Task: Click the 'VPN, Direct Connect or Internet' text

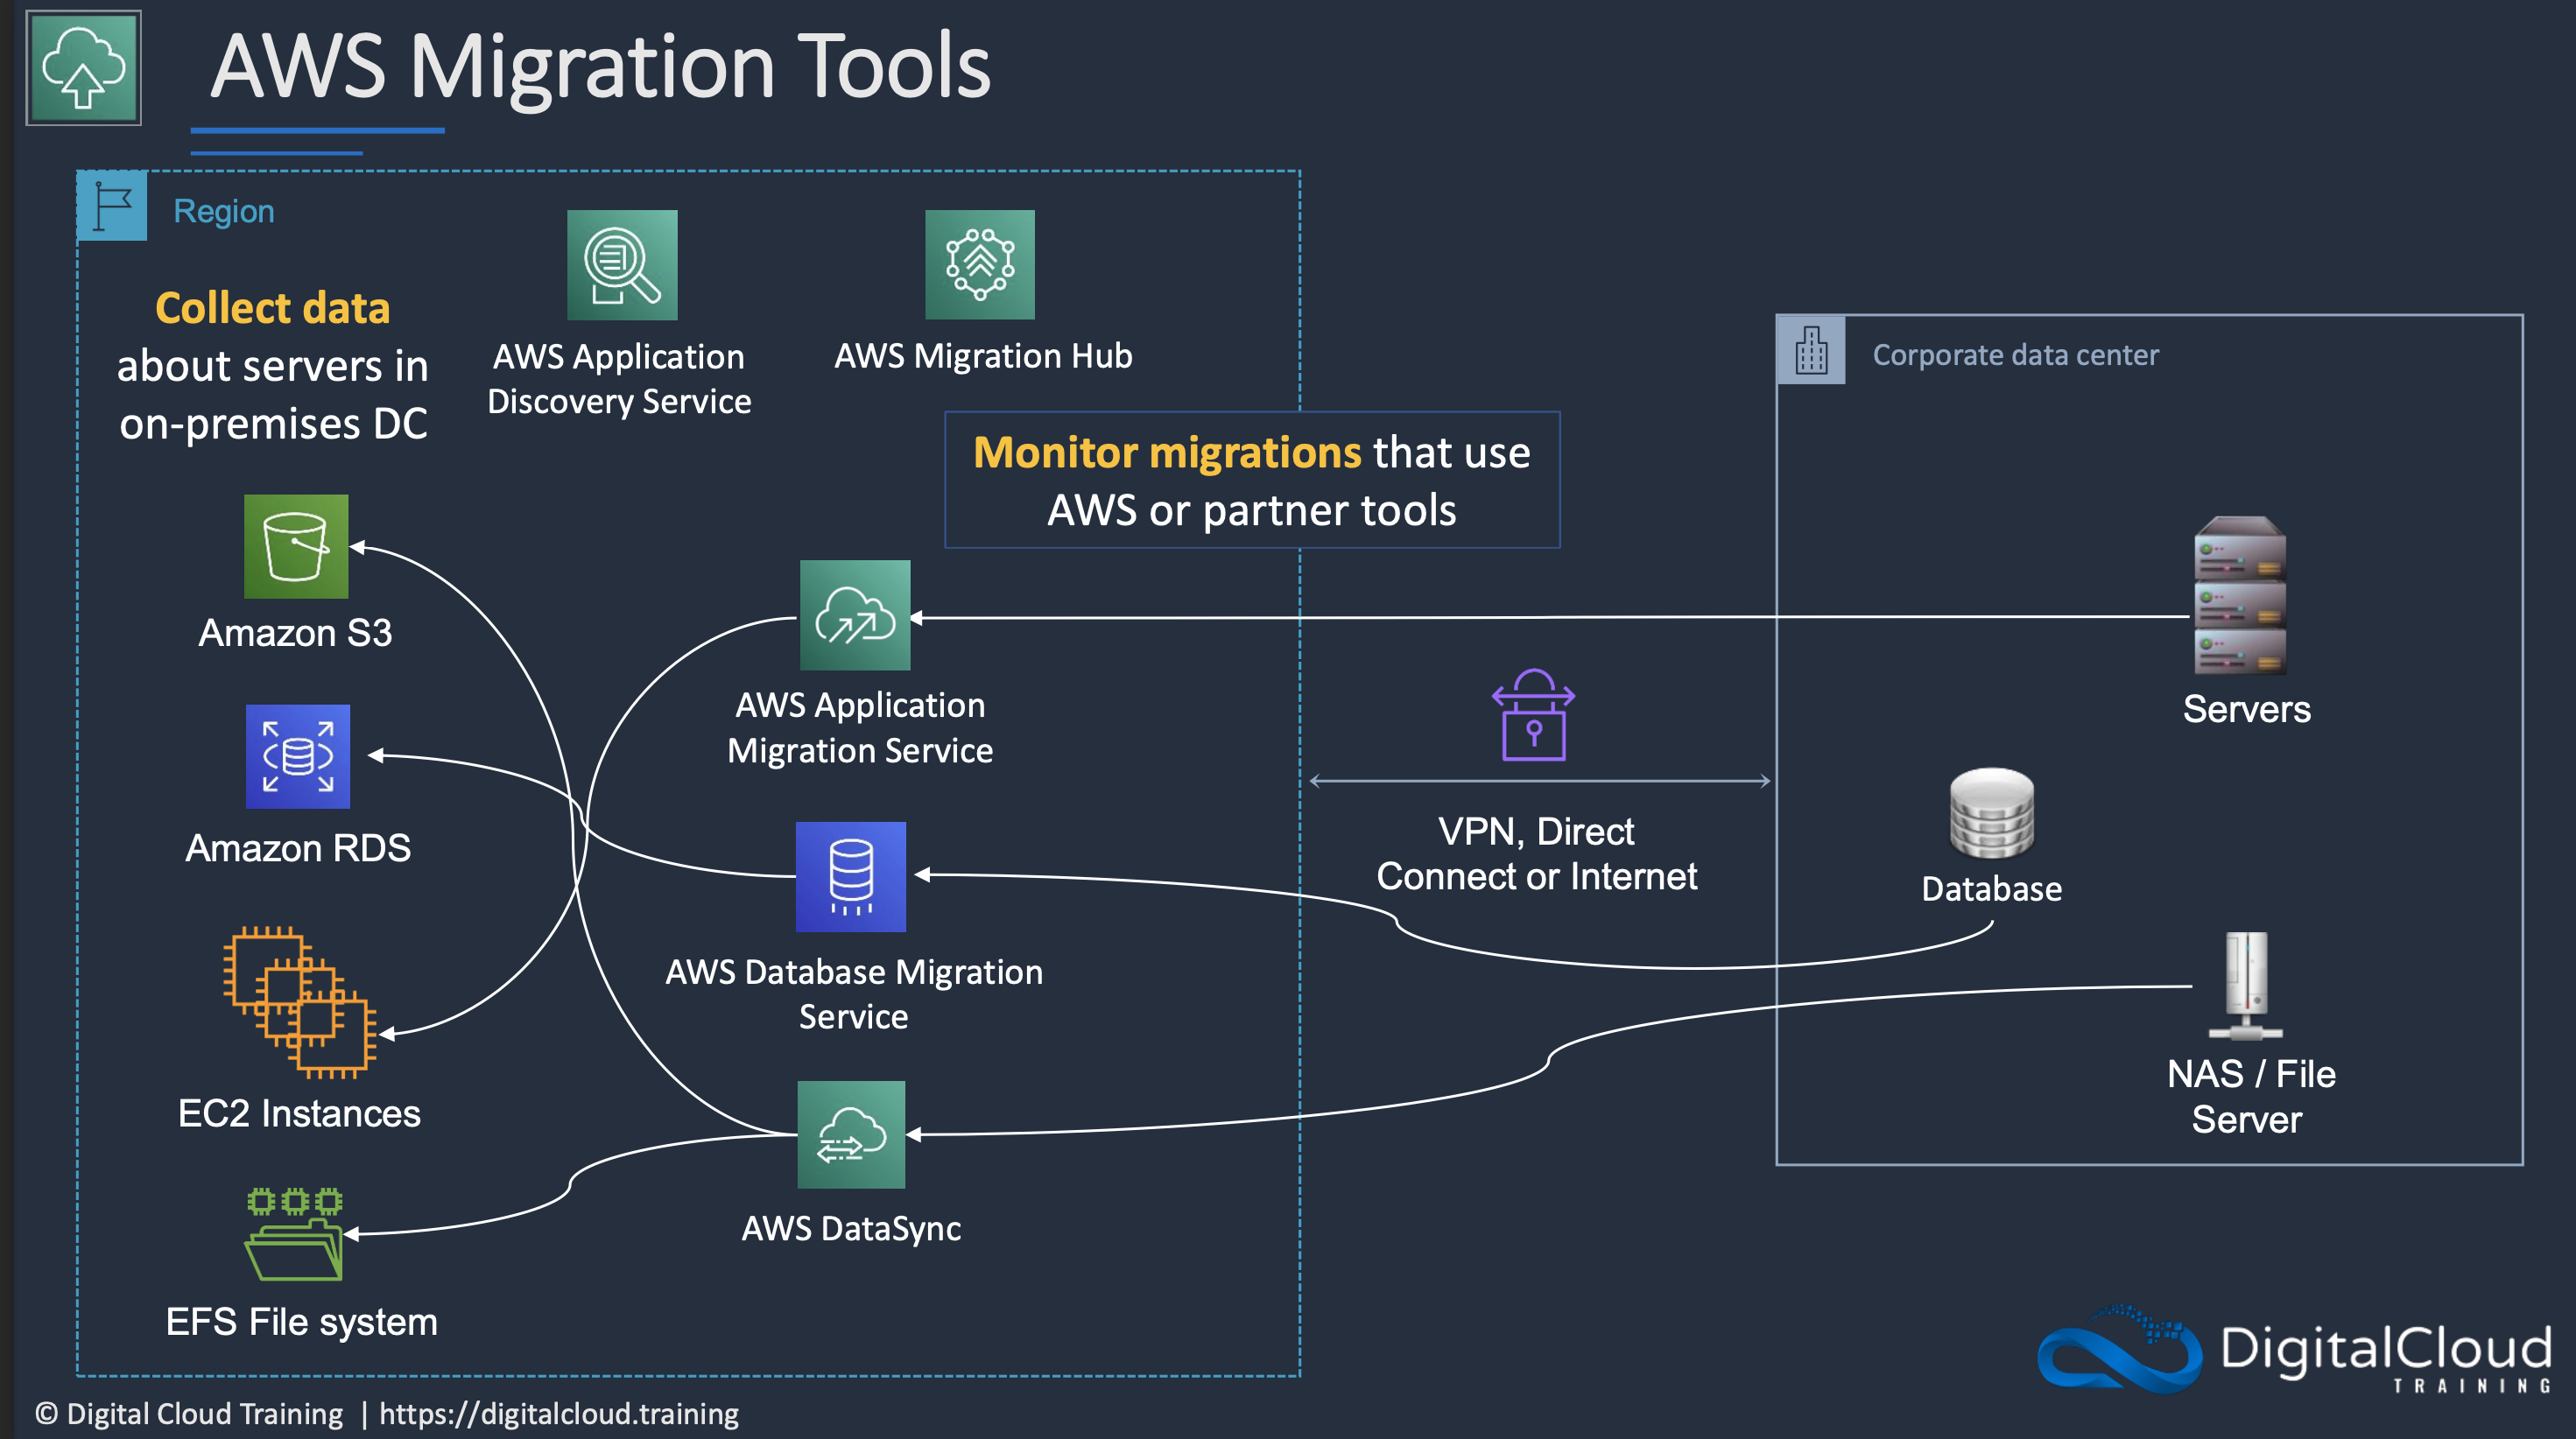Action: coord(1537,854)
